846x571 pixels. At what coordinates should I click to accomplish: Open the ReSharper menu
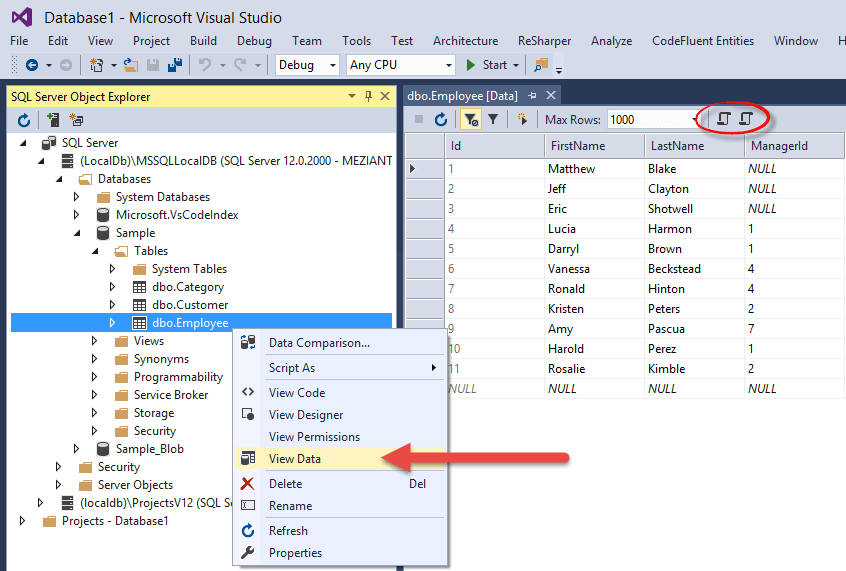coord(544,41)
